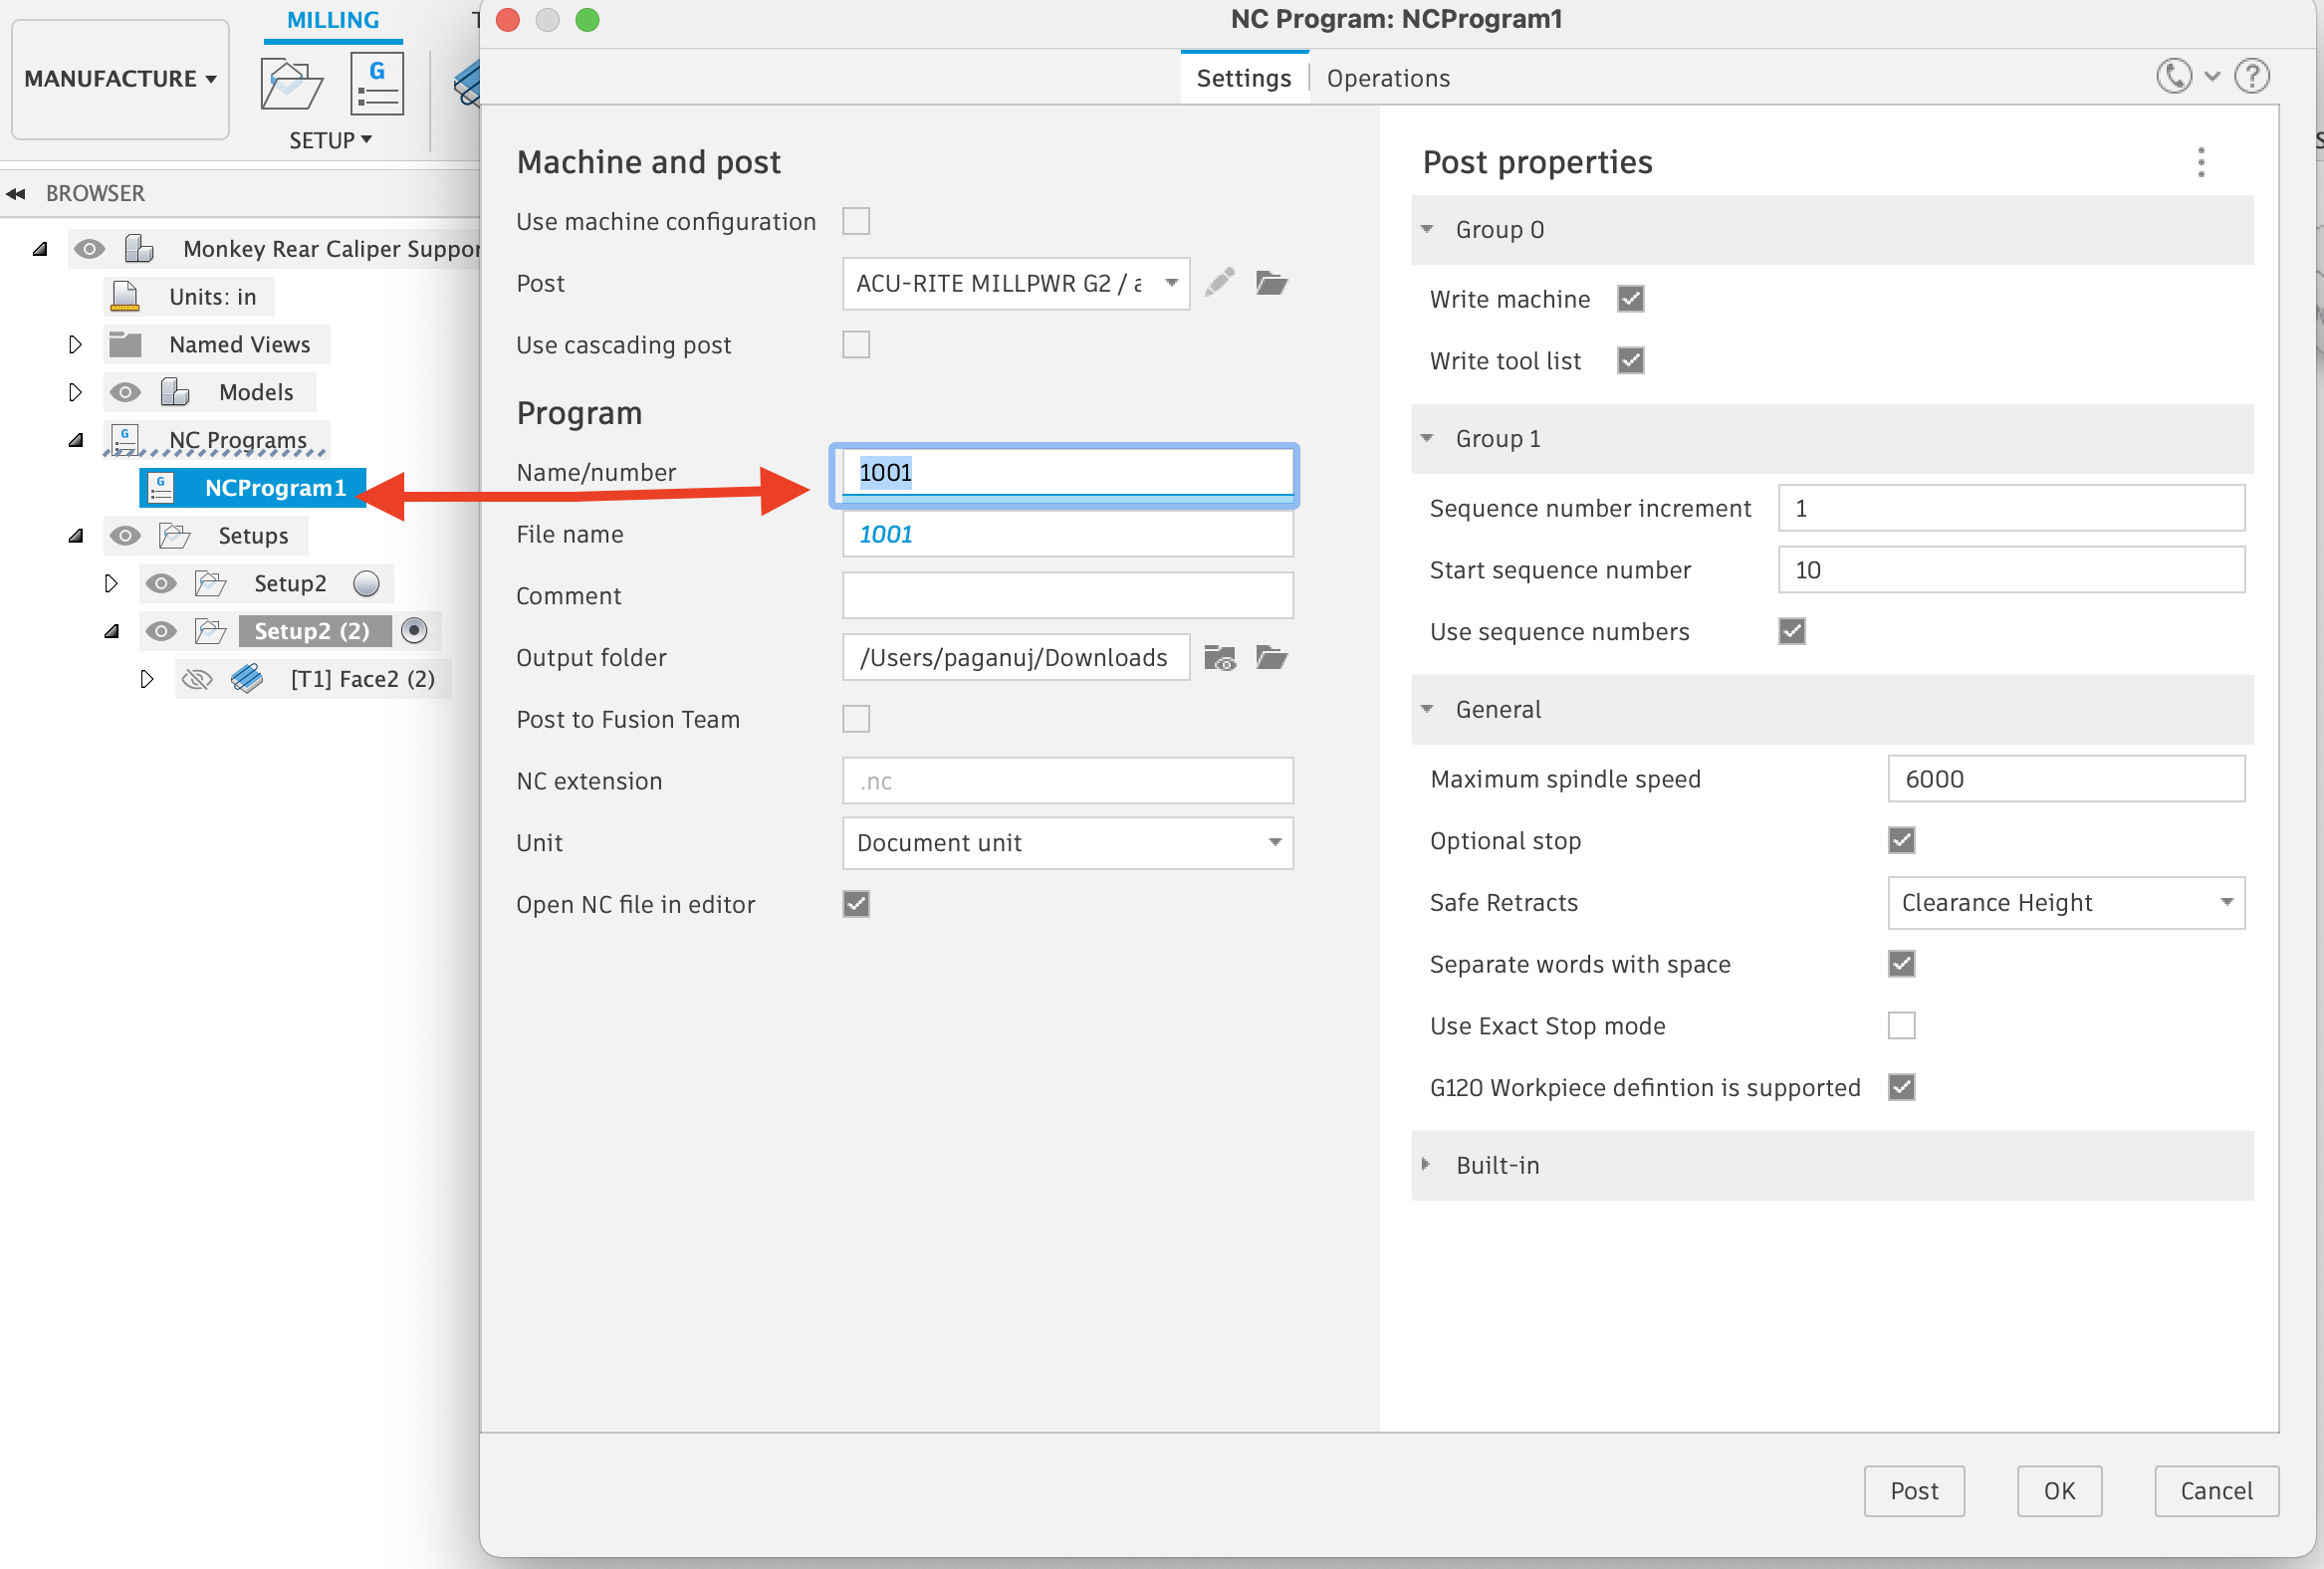The height and width of the screenshot is (1569, 2324).
Task: Select the Setup2 active radio button
Action: point(367,584)
